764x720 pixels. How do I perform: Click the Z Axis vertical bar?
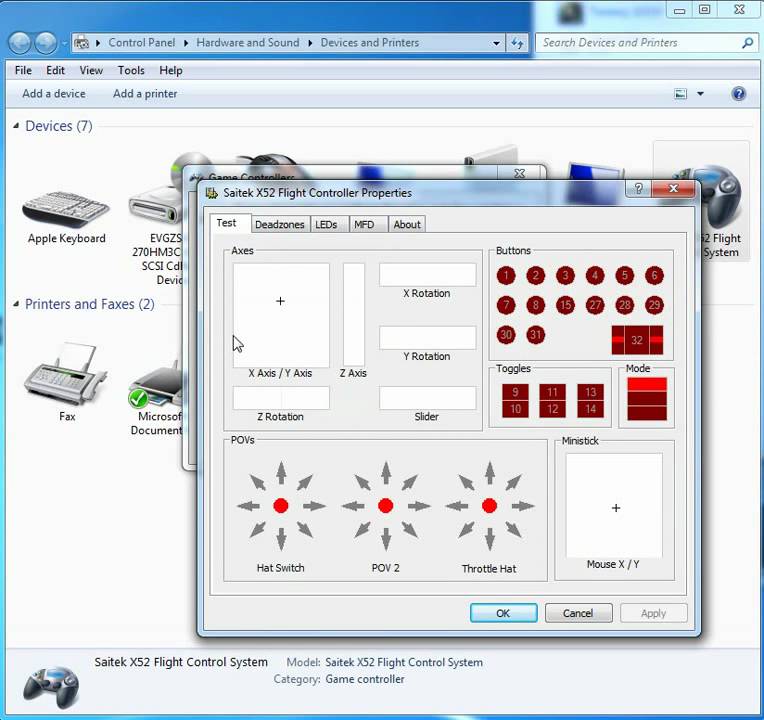(354, 315)
